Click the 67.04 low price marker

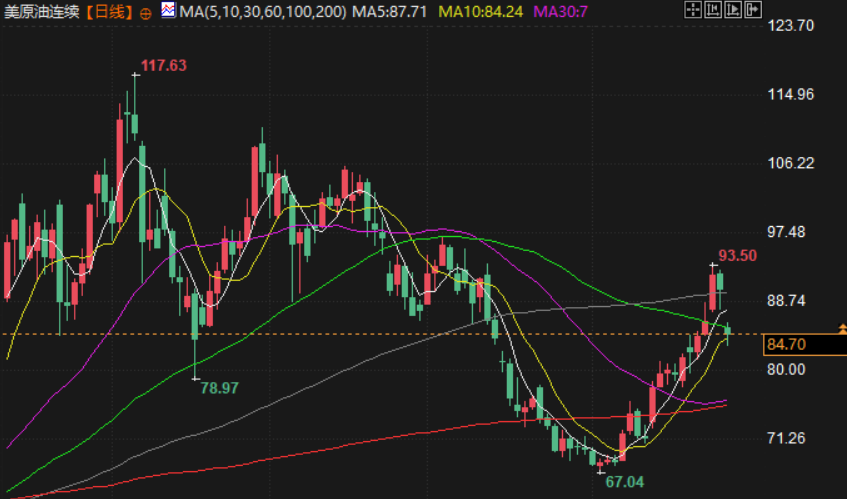(624, 482)
